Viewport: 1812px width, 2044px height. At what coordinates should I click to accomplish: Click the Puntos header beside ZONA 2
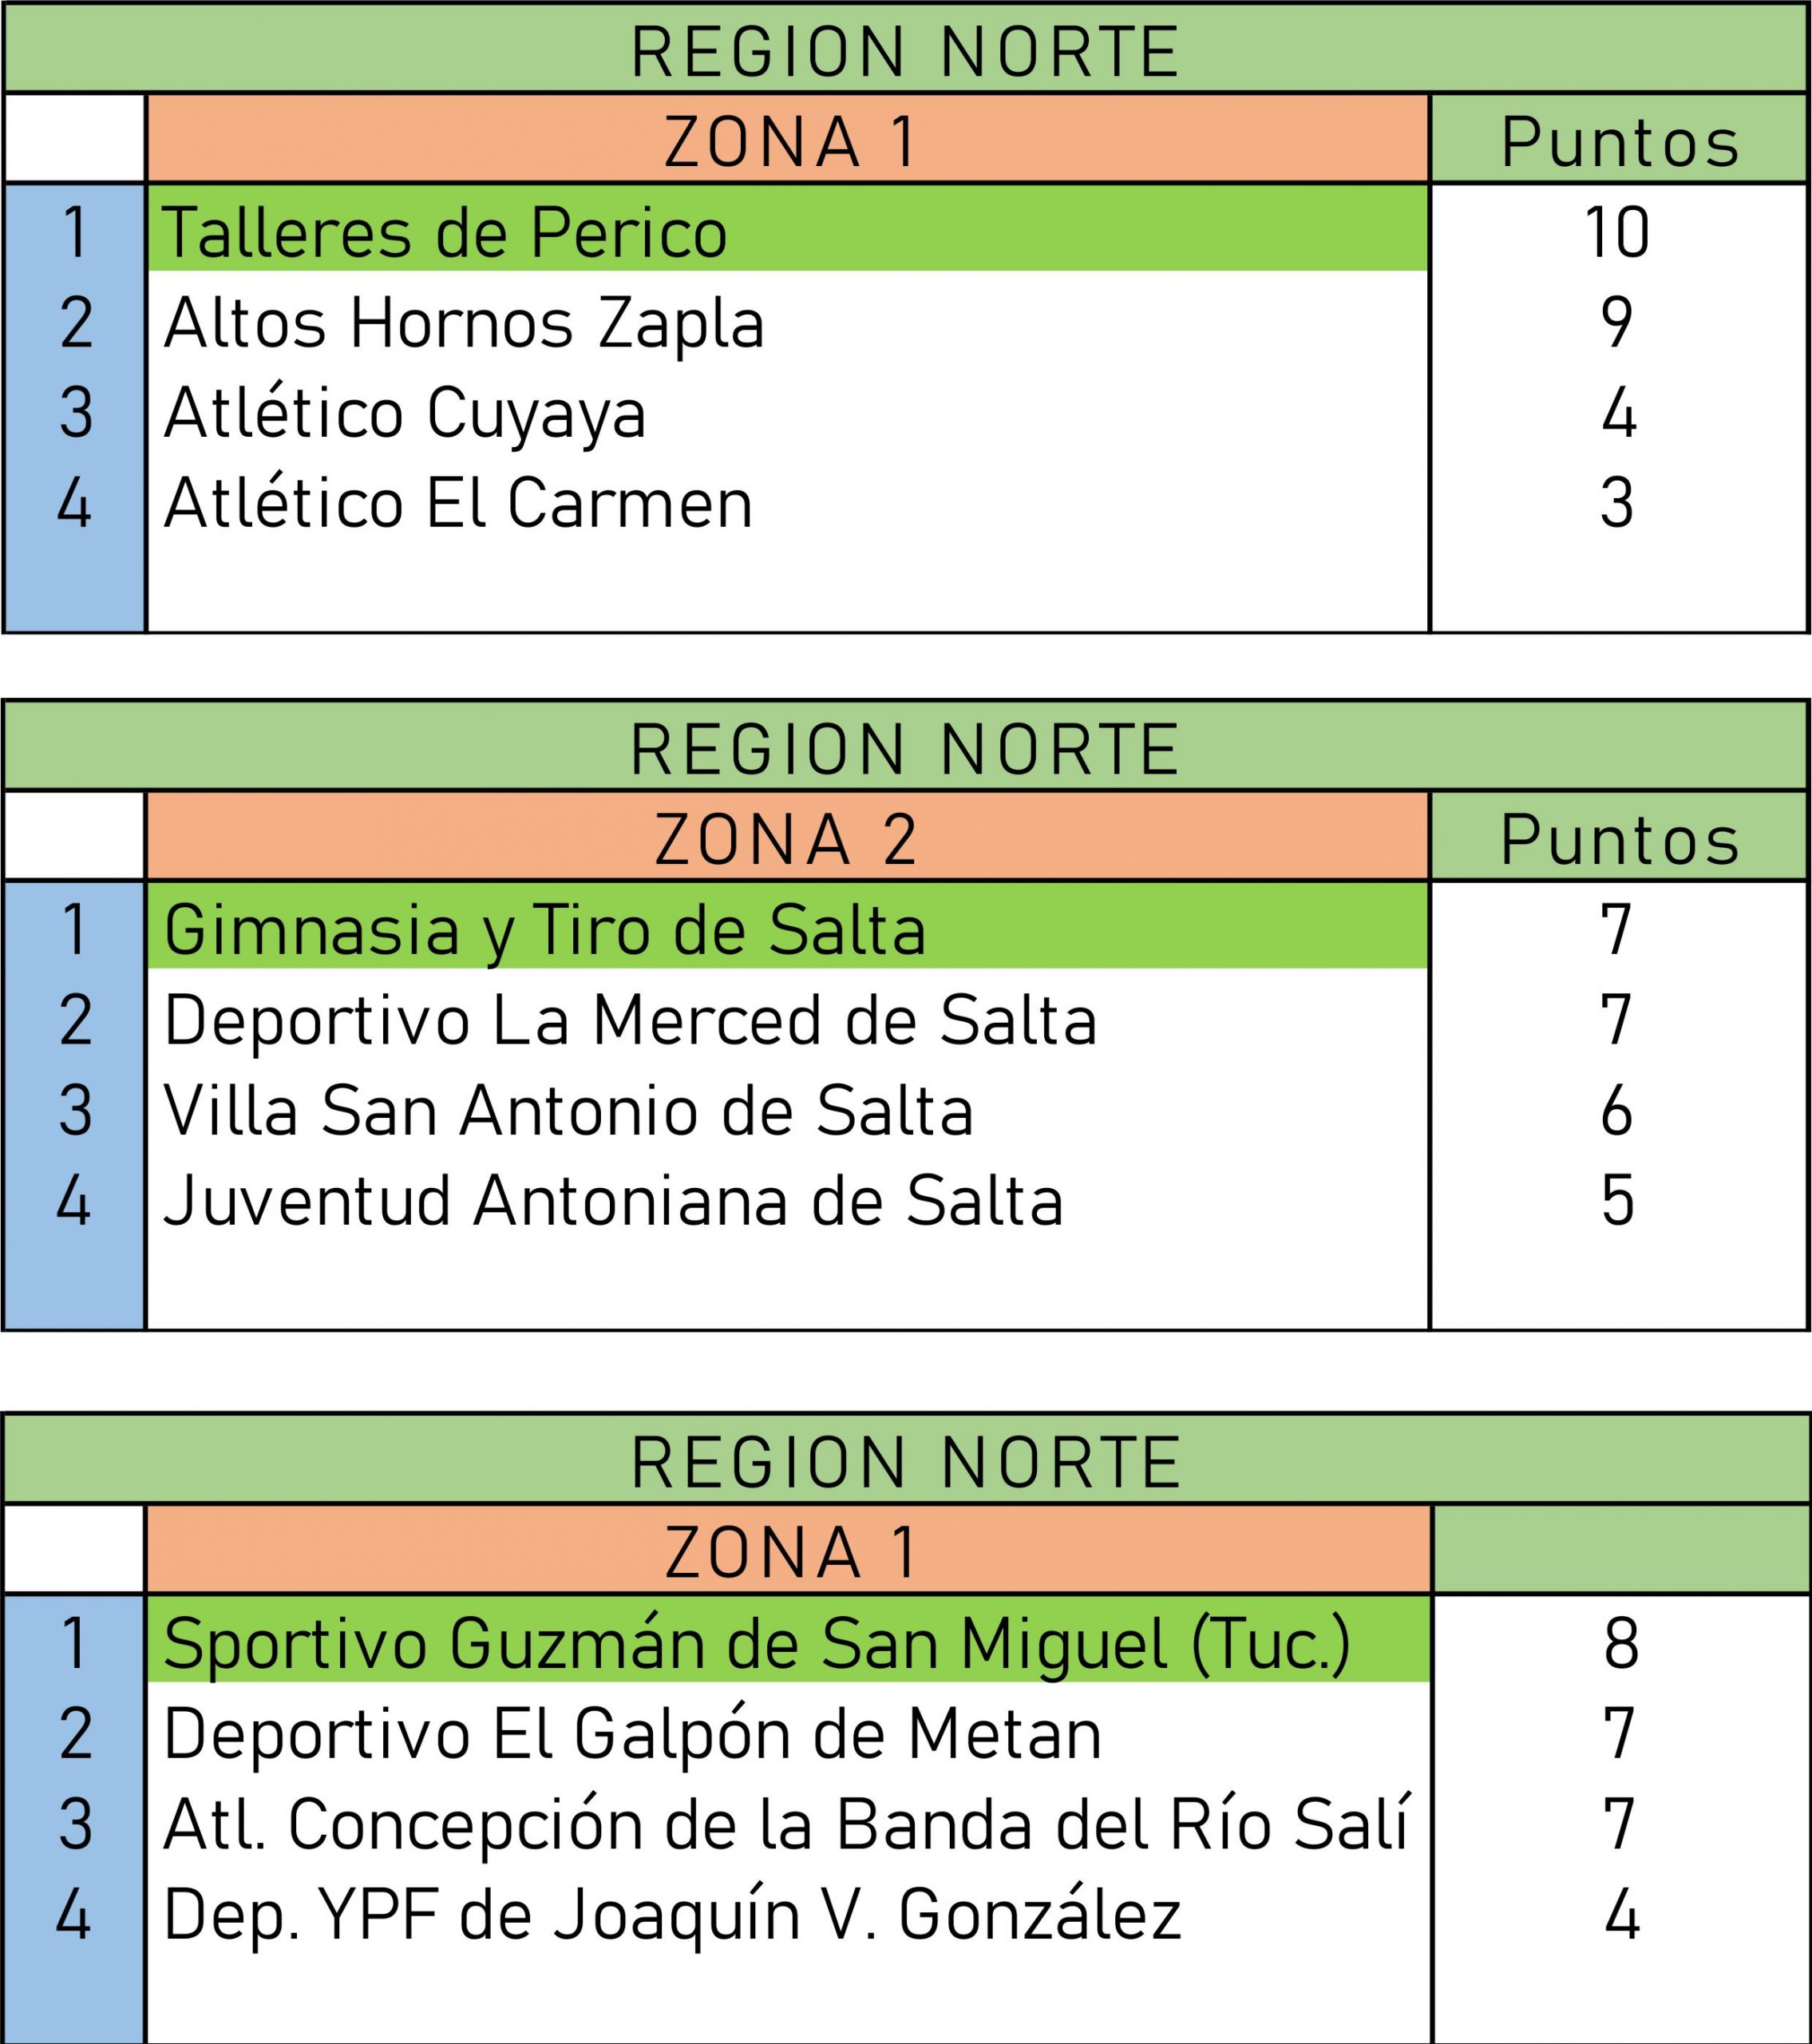pos(1620,839)
